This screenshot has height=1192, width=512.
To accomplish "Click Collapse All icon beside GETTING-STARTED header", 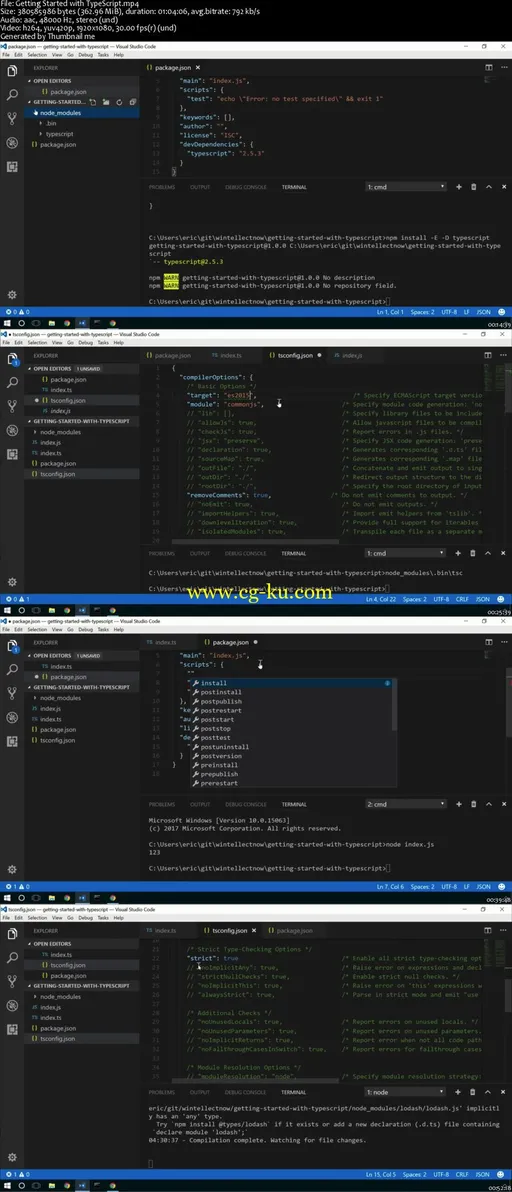I will [x=132, y=102].
